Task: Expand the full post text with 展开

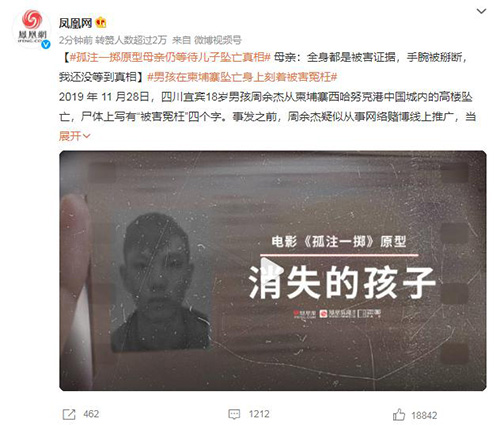Action: [x=70, y=136]
